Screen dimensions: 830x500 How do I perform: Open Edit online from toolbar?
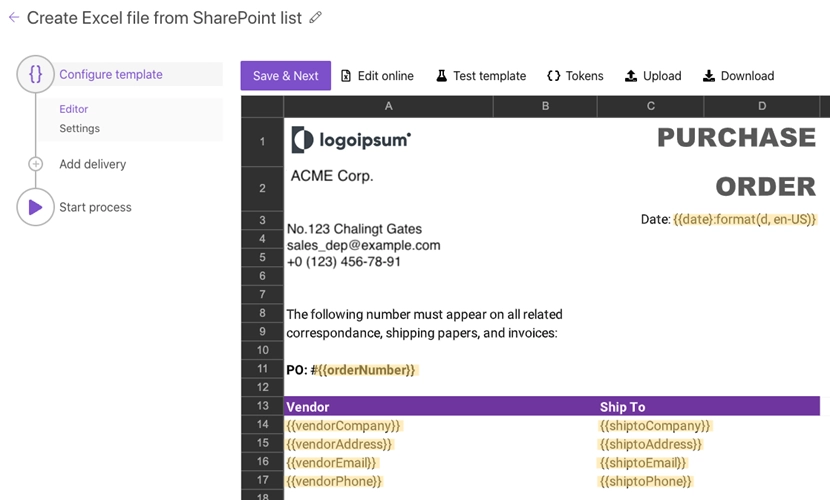(376, 76)
